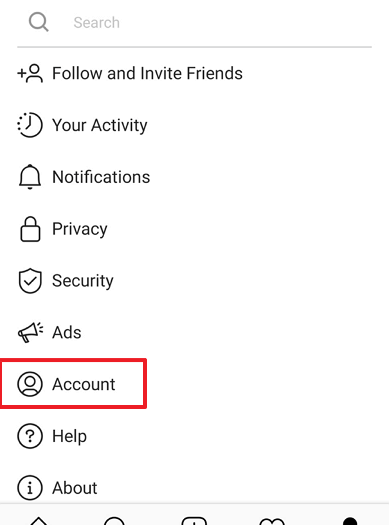Tap the question mark Help icon
This screenshot has height=525, width=389.
(30, 436)
